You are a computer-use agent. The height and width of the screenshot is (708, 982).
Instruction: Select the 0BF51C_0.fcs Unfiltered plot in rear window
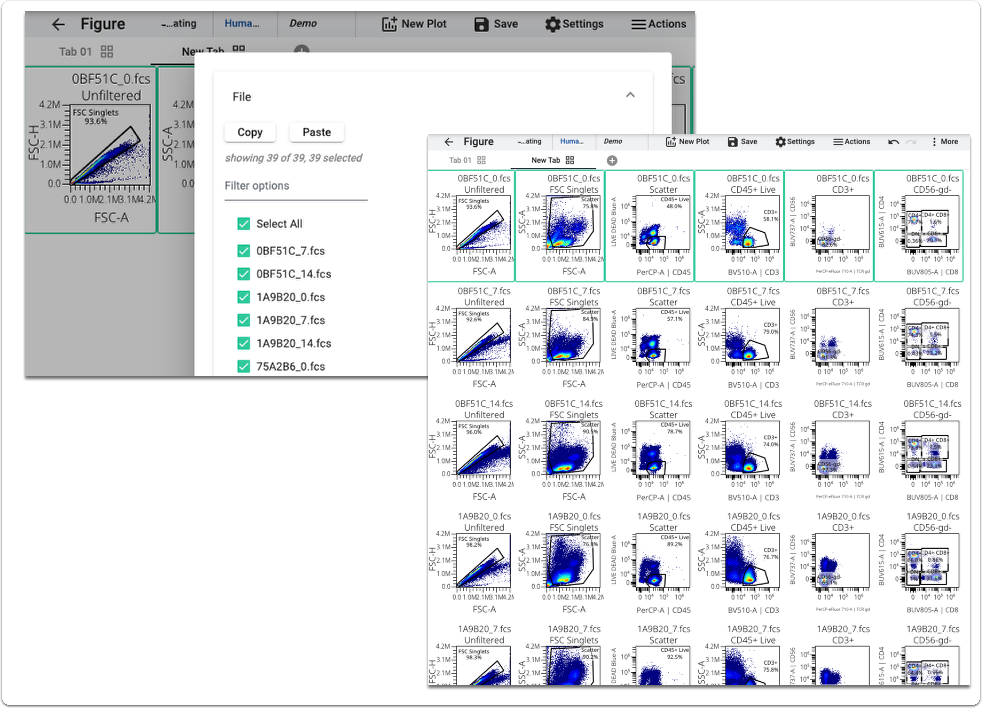pyautogui.click(x=91, y=150)
